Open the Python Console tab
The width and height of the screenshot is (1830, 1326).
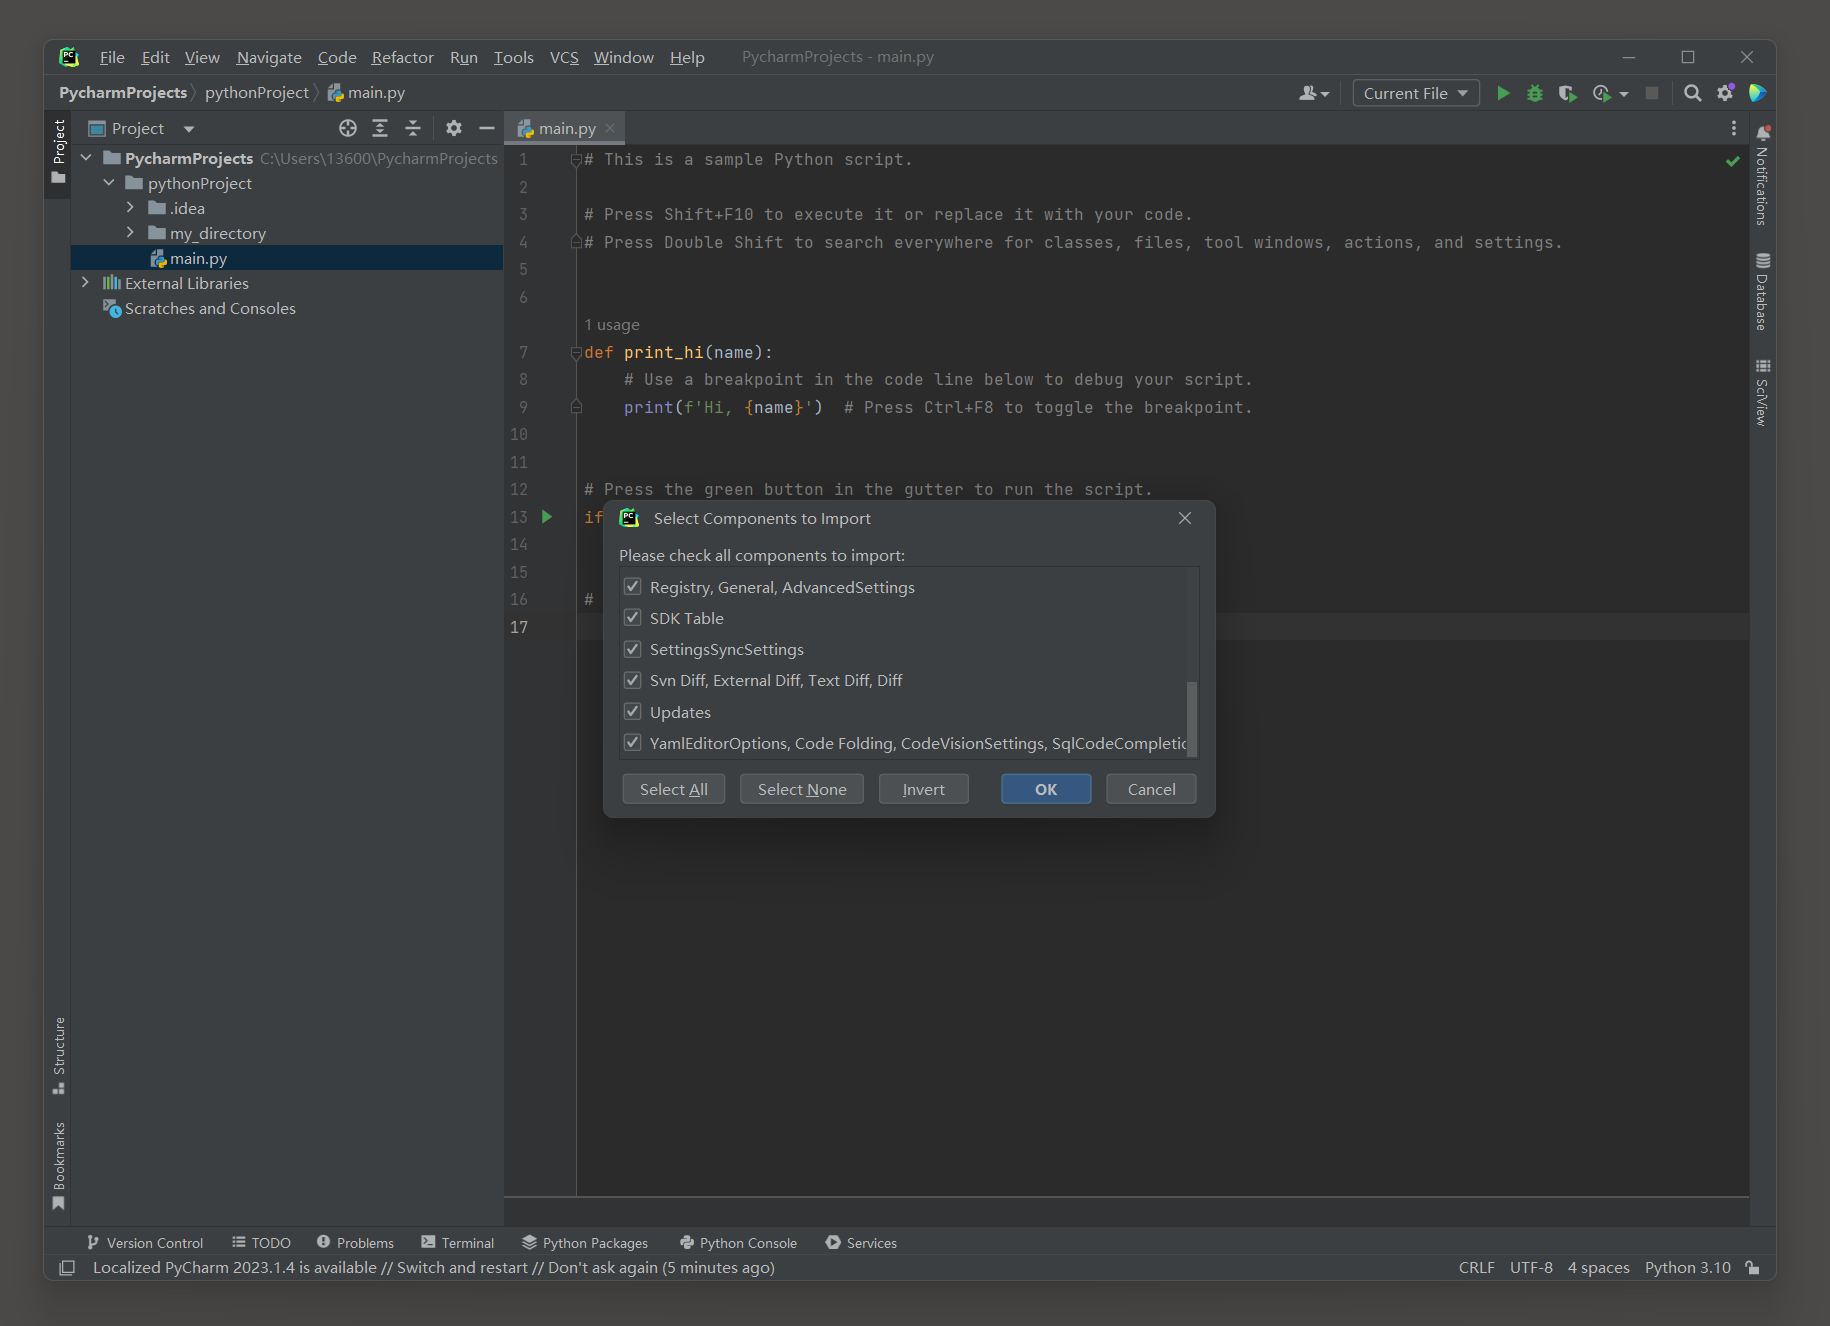pos(739,1243)
